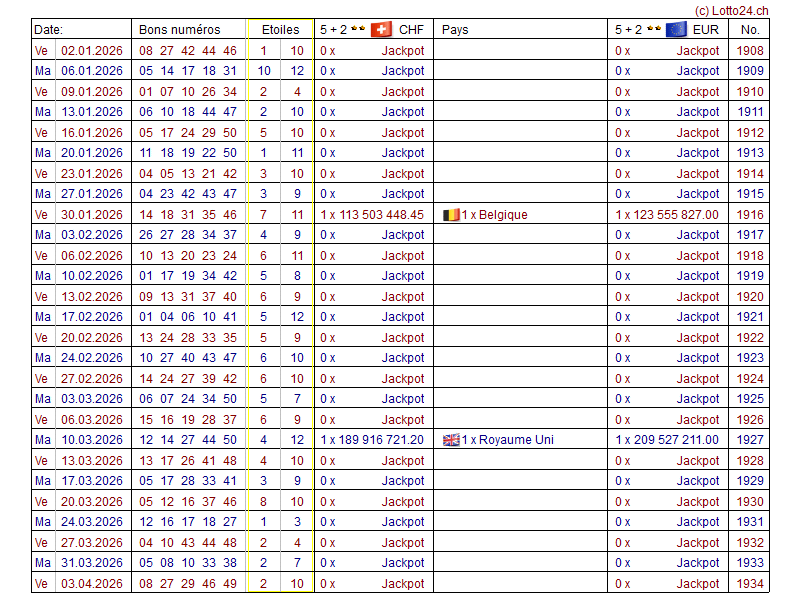Open draw number 1908
Image resolution: width=800 pixels, height=600 pixels.
[x=750, y=51]
